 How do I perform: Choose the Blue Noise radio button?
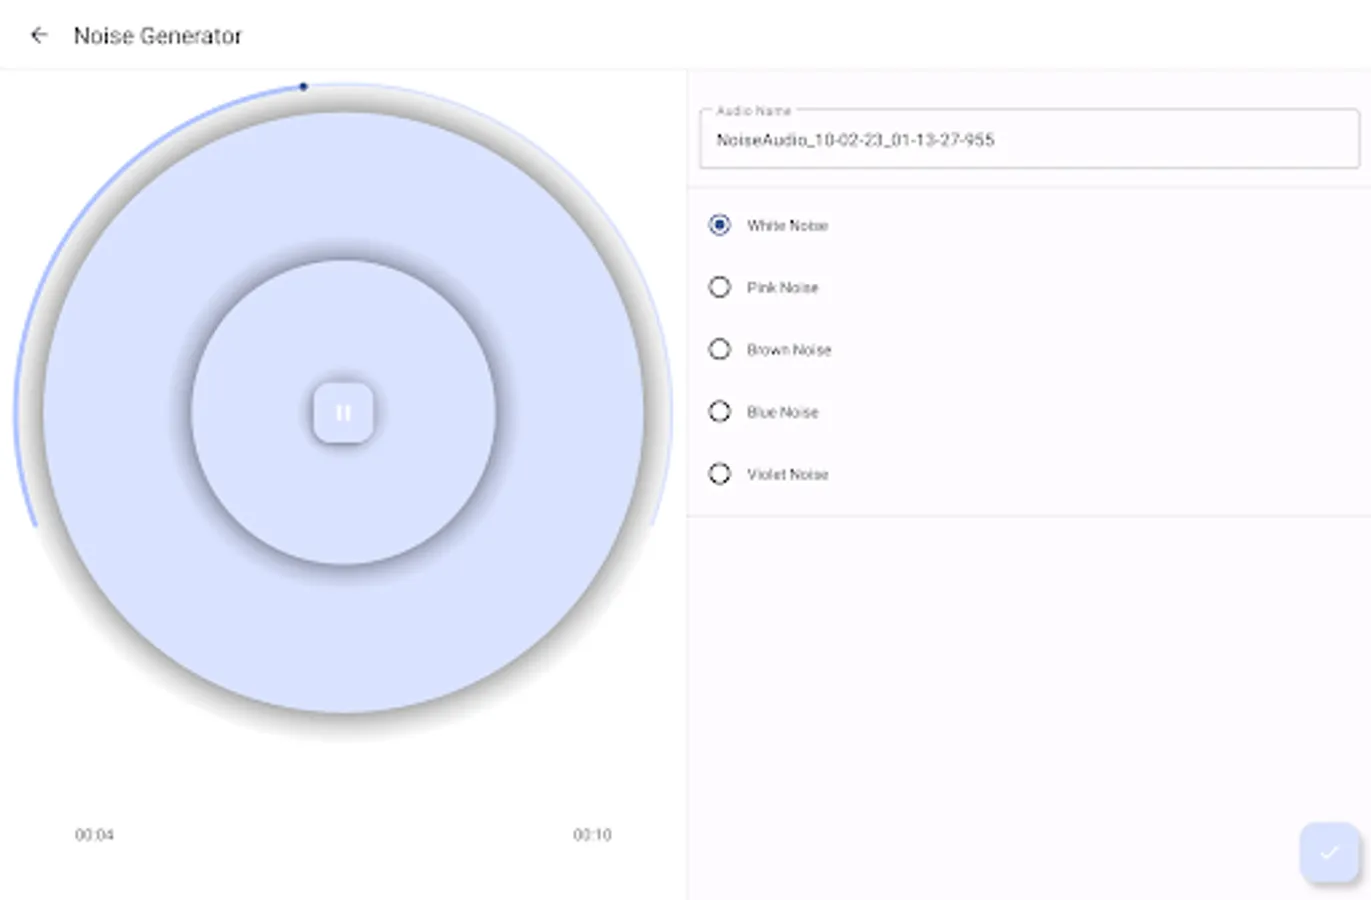point(719,411)
